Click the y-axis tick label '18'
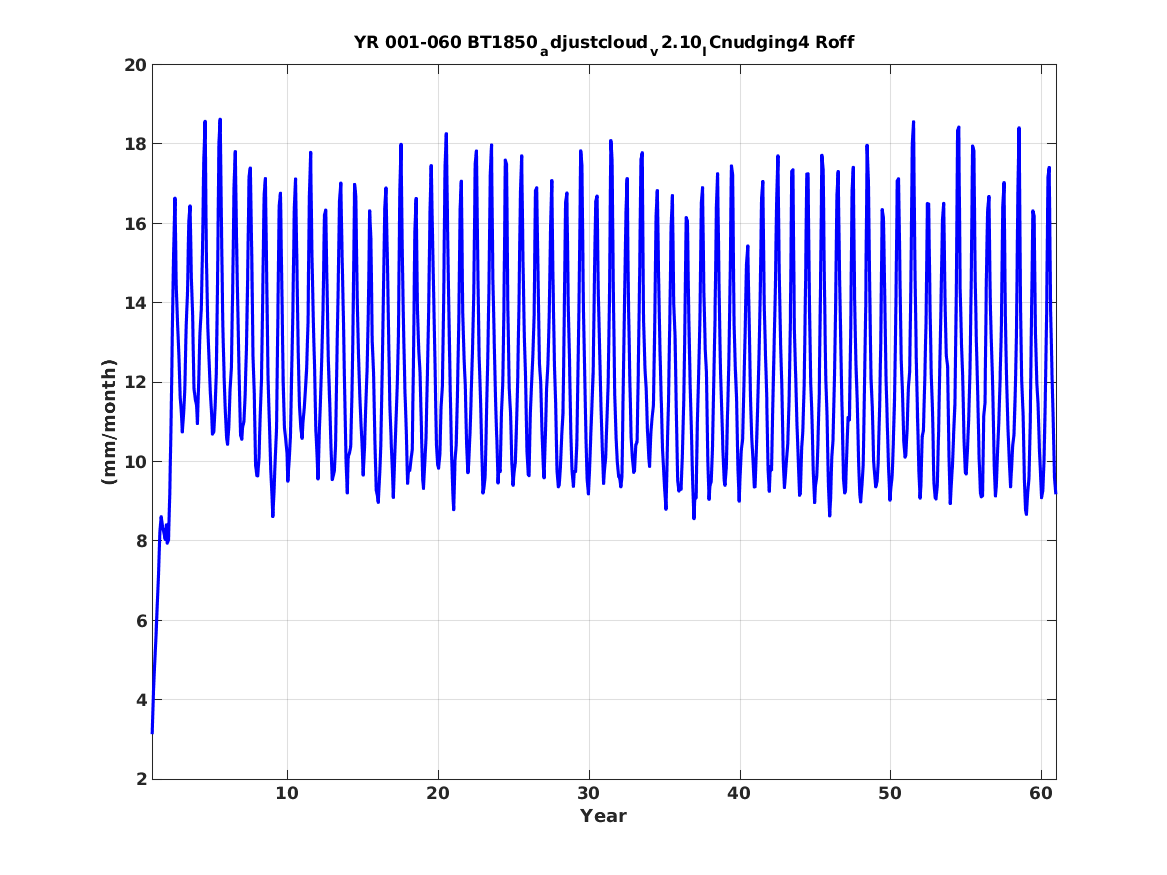The height and width of the screenshot is (875, 1167). [135, 144]
